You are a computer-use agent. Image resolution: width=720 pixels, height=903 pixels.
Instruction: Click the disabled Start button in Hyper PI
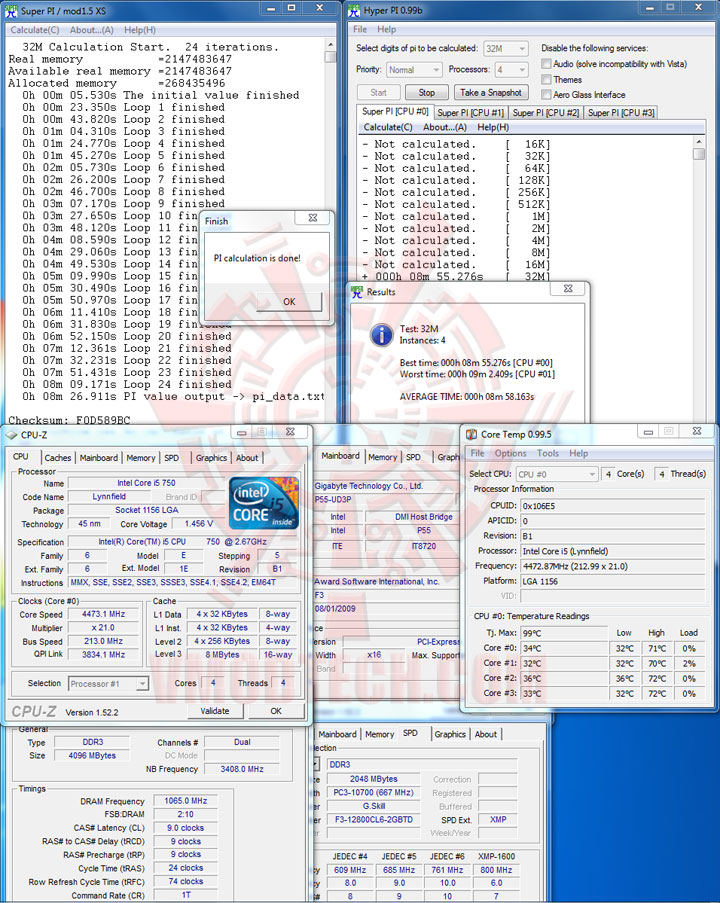coord(378,92)
